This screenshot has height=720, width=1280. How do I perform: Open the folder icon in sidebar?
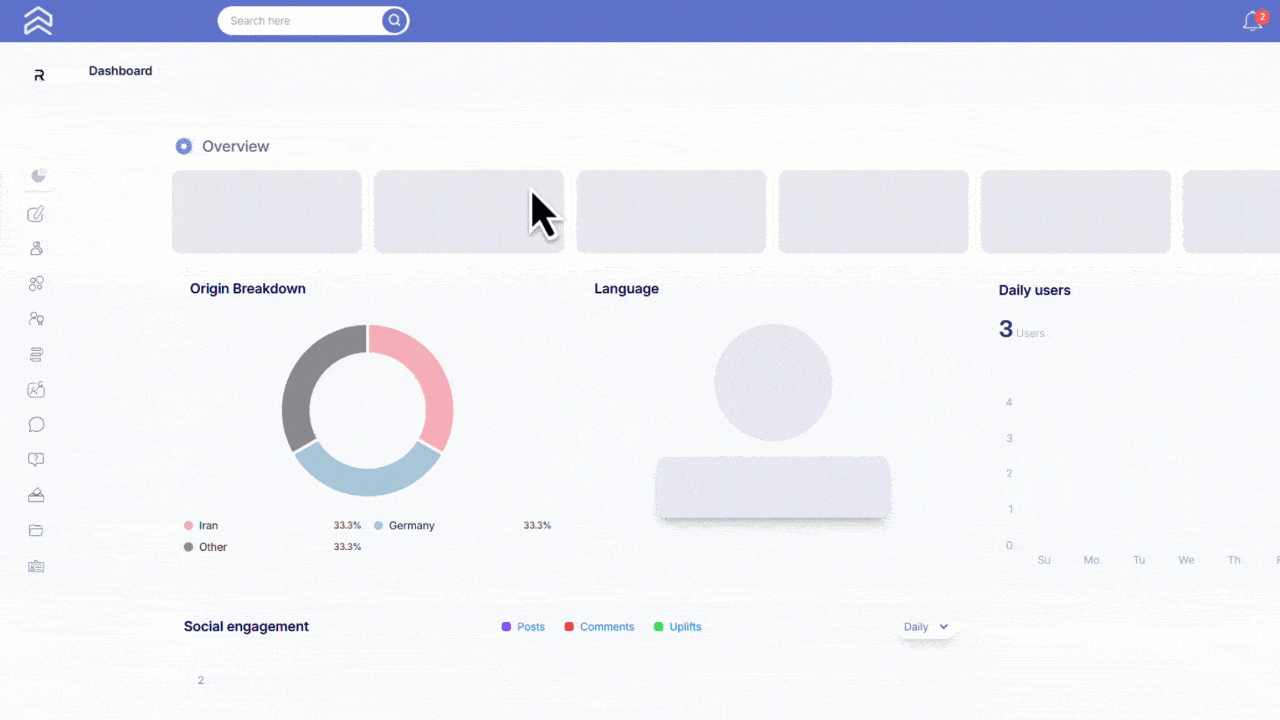[x=36, y=531]
